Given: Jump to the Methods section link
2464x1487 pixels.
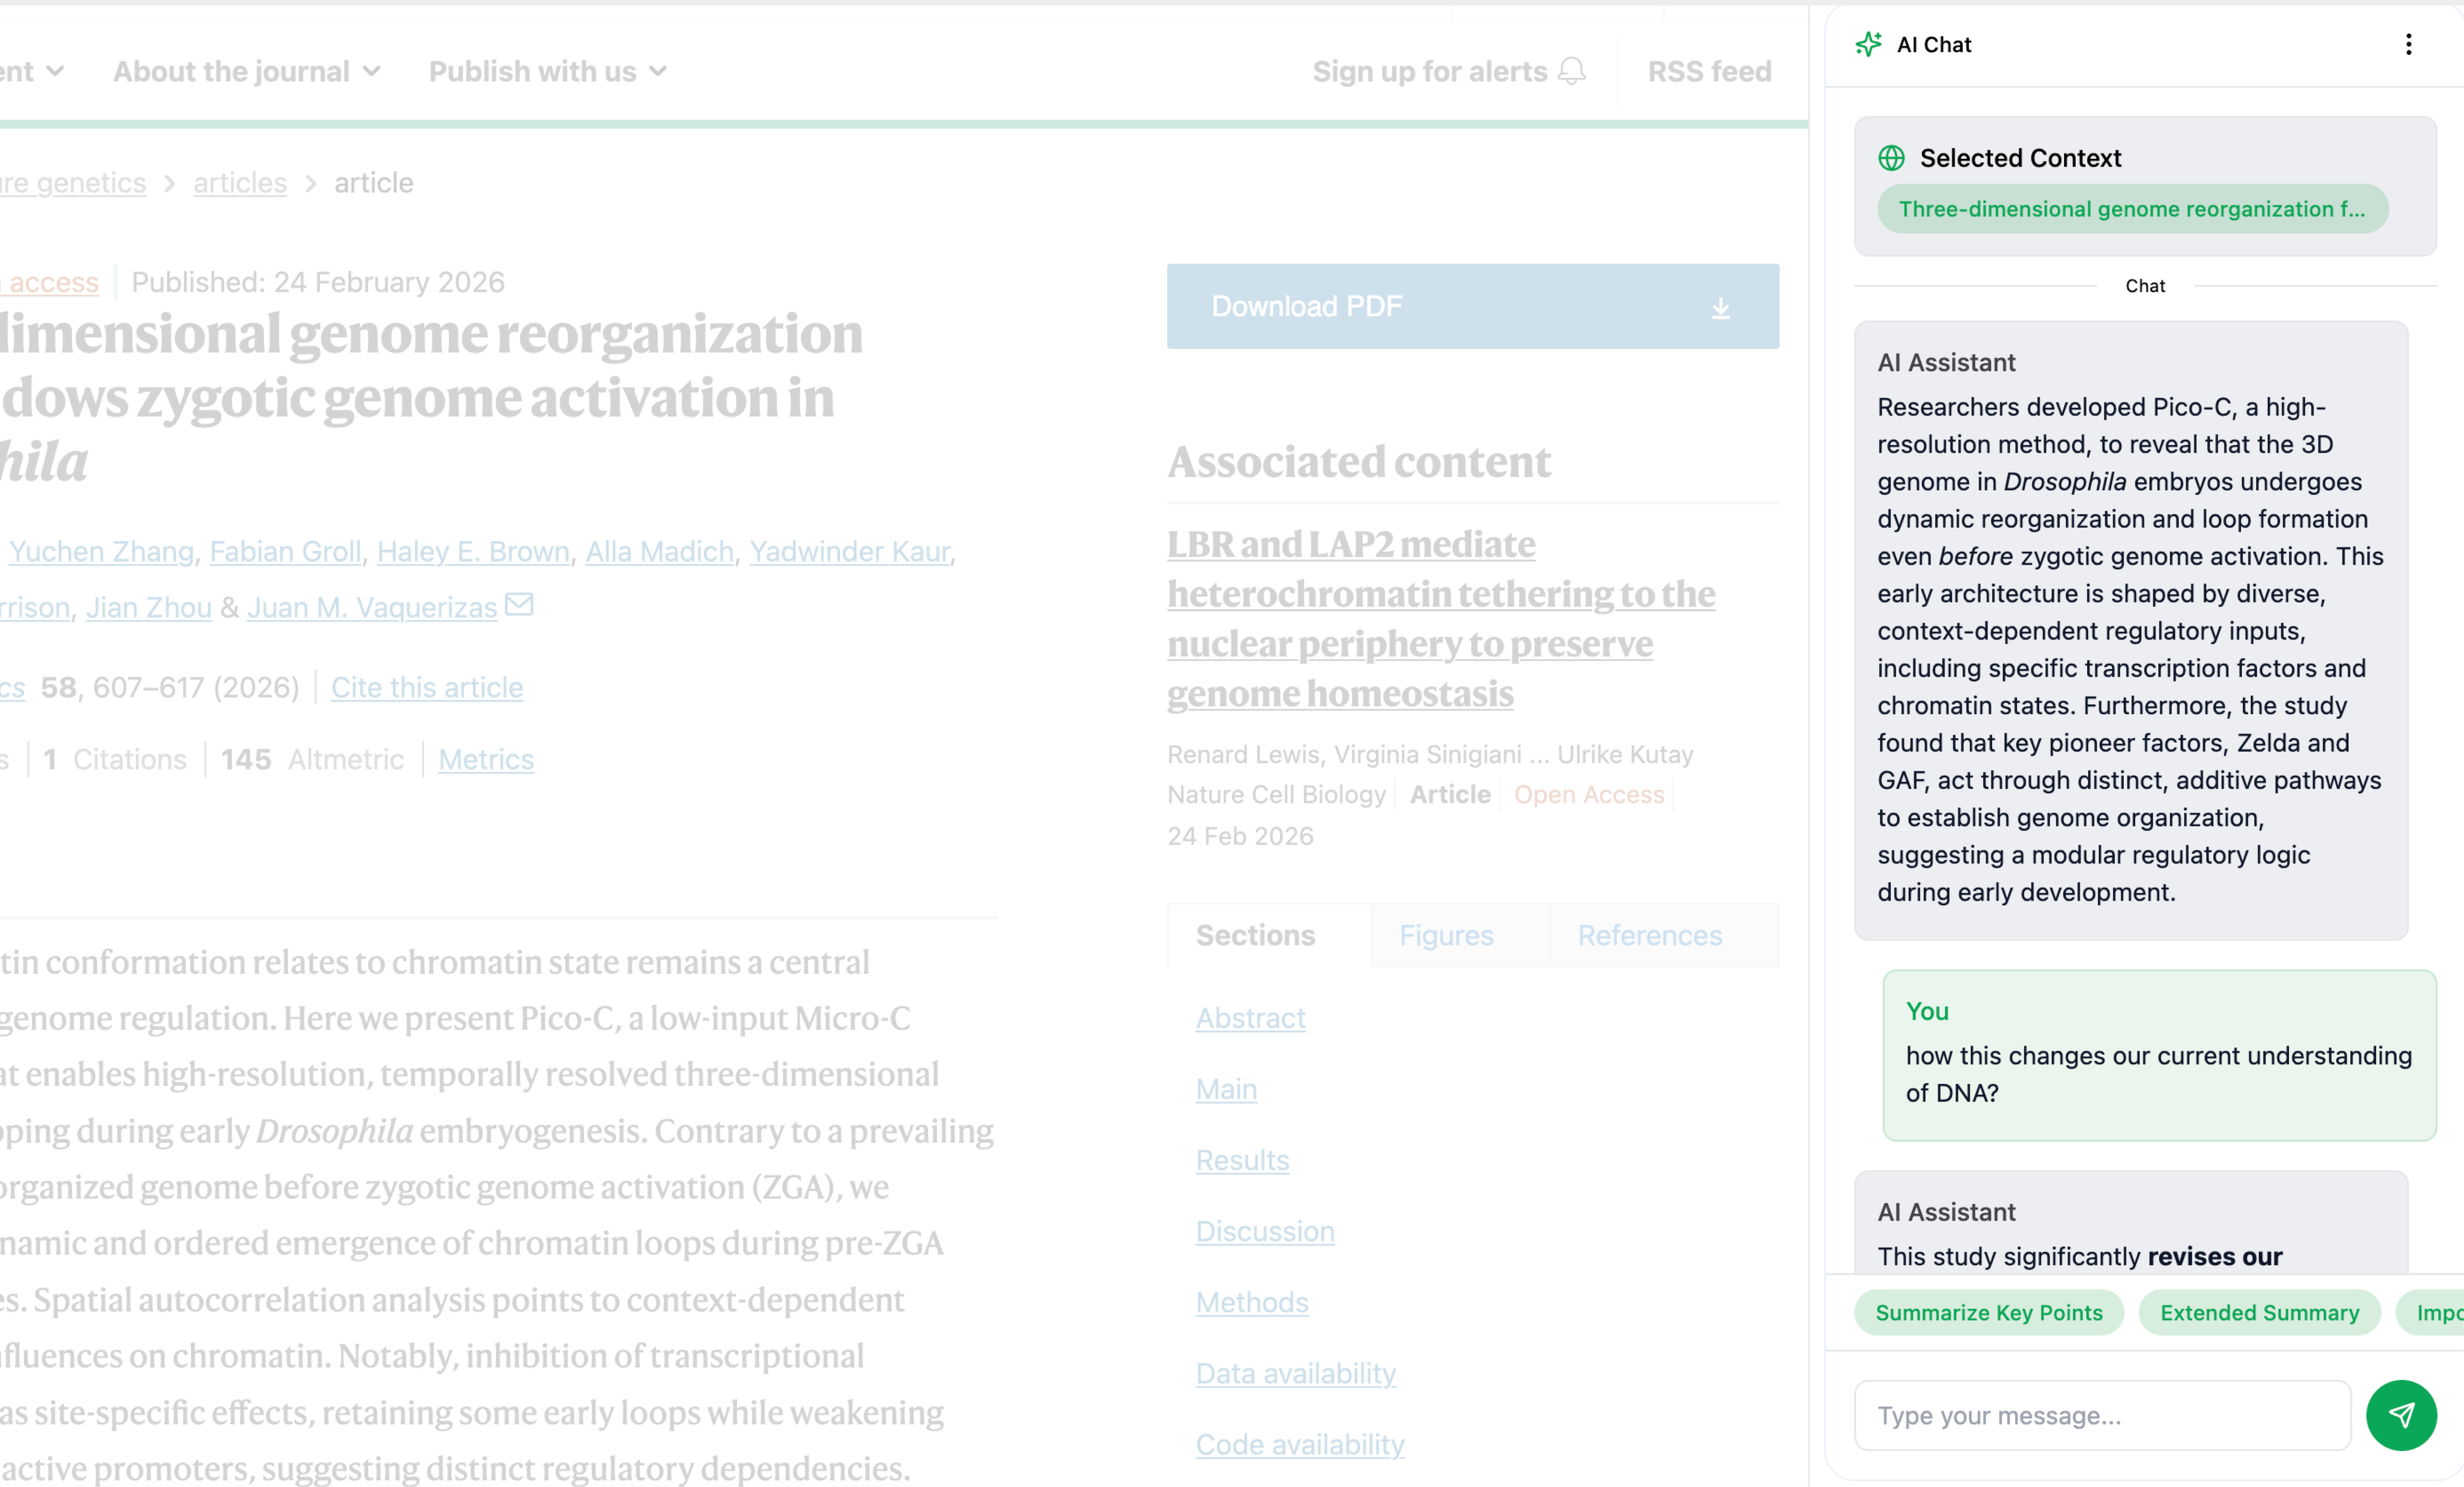Looking at the screenshot, I should click(x=1252, y=1302).
